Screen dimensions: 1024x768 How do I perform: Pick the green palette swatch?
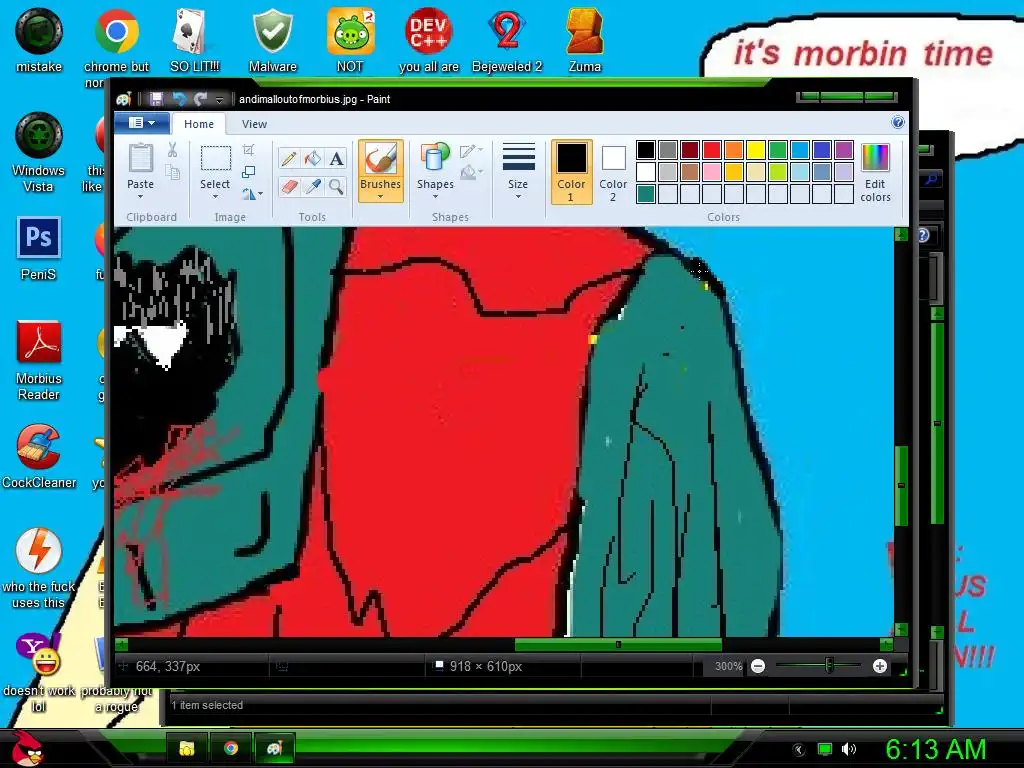coord(778,150)
